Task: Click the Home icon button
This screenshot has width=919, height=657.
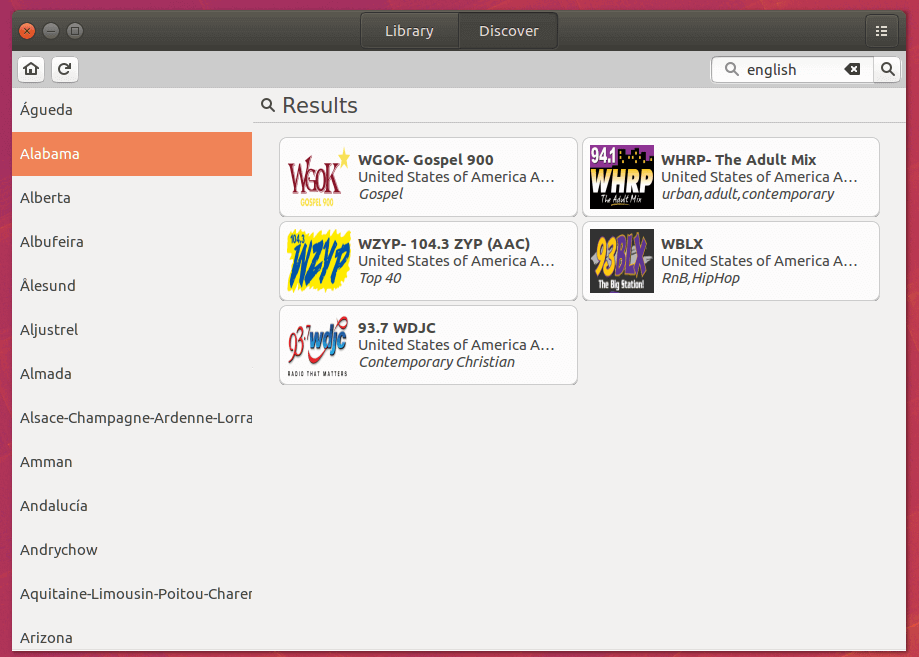Action: point(32,69)
